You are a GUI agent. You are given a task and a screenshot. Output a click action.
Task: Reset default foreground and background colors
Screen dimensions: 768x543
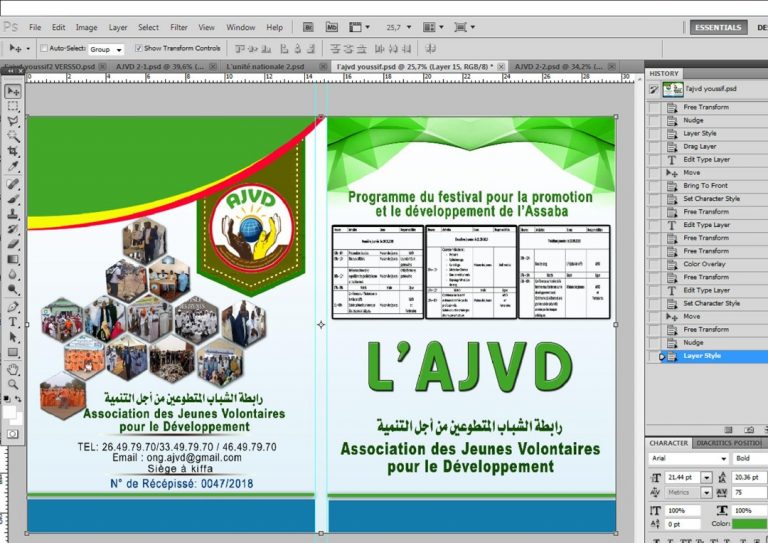click(x=7, y=399)
